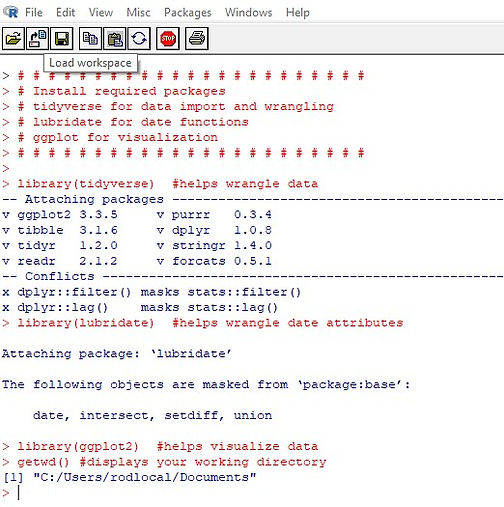
Task: Click the 'ggplot2 3.3.5' version entry
Action: pyautogui.click(x=67, y=214)
